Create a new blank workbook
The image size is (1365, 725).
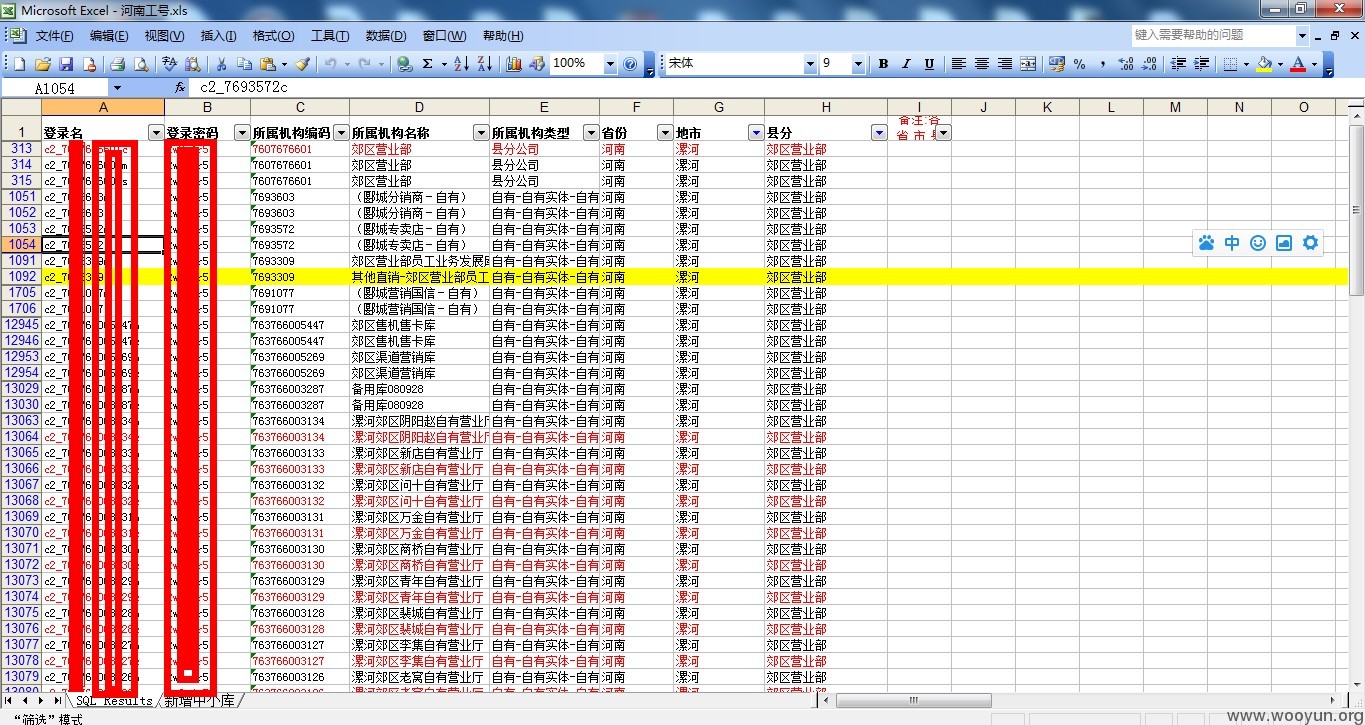click(19, 64)
